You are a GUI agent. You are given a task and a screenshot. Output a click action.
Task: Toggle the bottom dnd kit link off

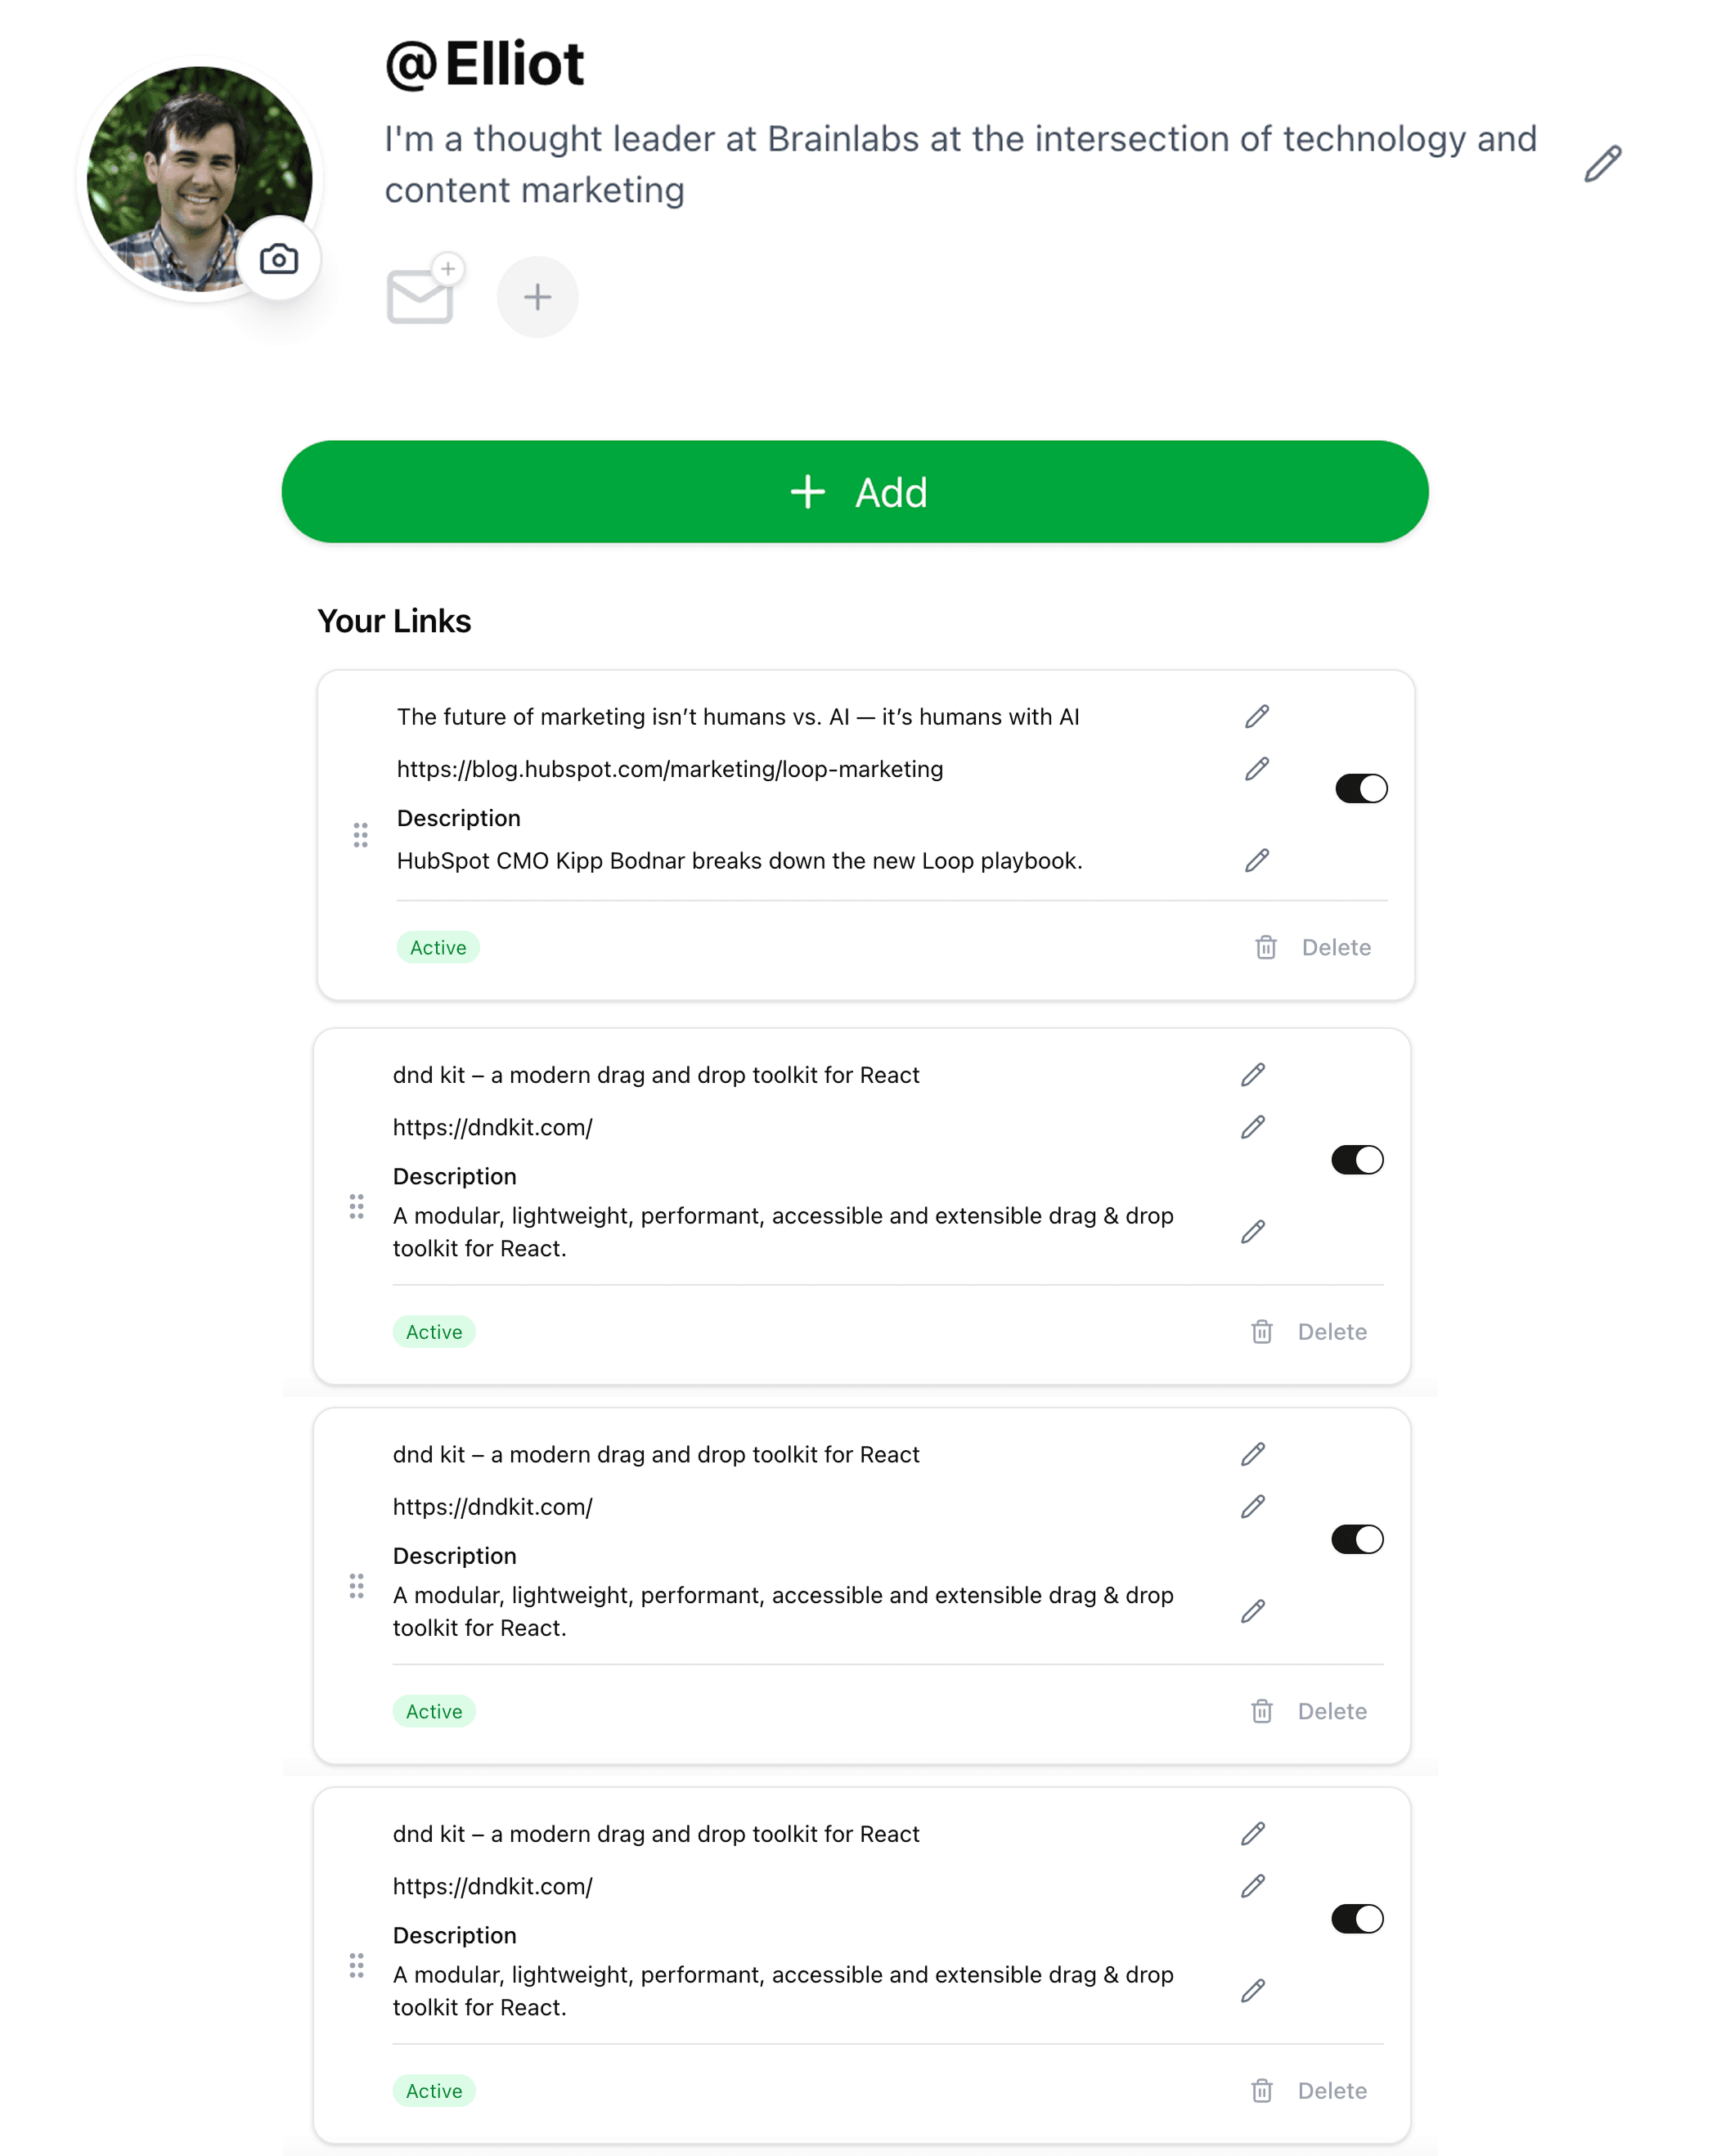tap(1357, 1919)
